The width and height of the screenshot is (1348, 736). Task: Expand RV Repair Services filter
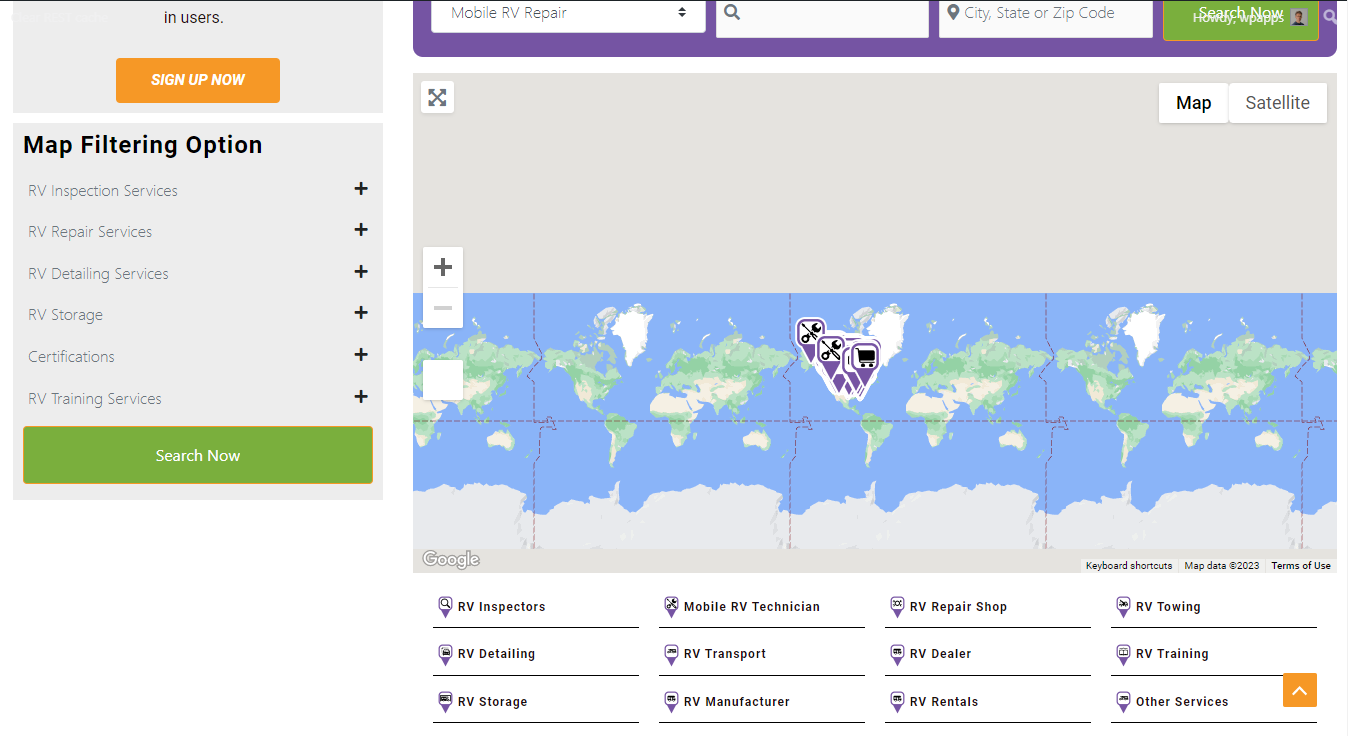click(x=361, y=230)
